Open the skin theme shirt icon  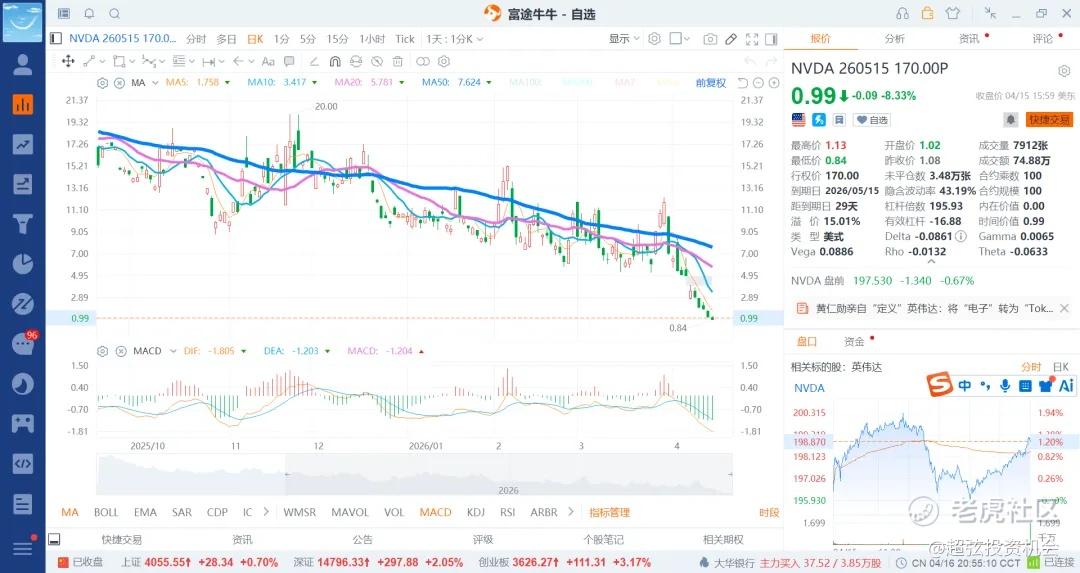click(952, 13)
